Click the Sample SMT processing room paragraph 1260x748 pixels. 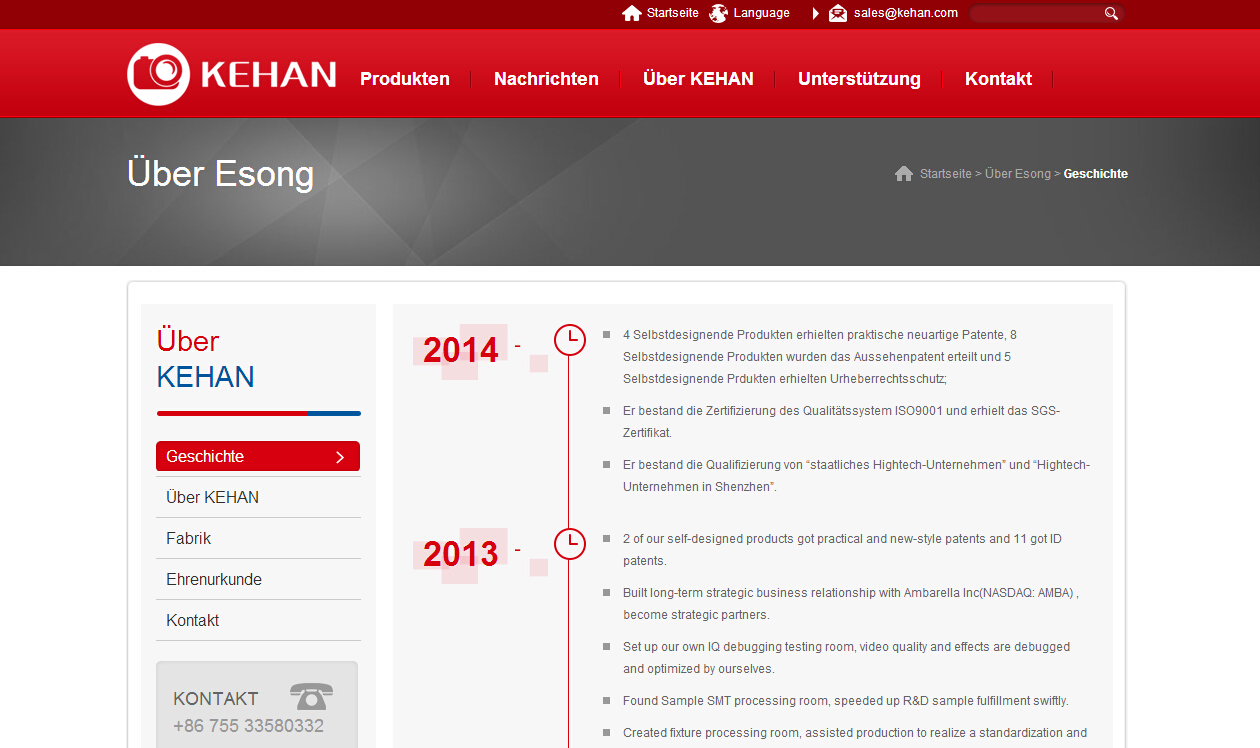click(845, 700)
